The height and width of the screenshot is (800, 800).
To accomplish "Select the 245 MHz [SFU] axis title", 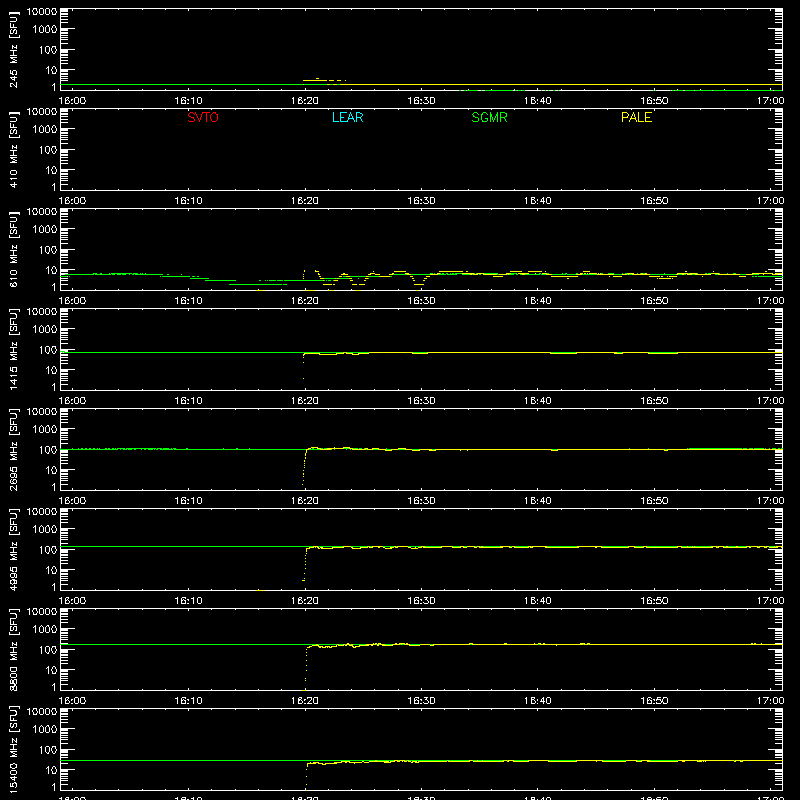I will (13, 49).
